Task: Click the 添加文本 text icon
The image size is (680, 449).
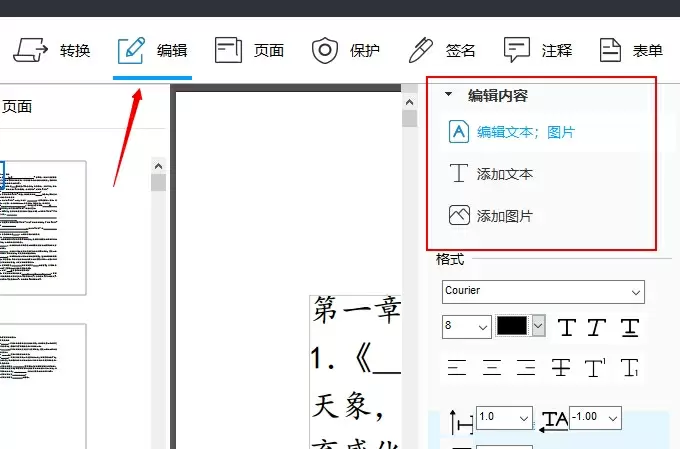Action: tap(459, 174)
